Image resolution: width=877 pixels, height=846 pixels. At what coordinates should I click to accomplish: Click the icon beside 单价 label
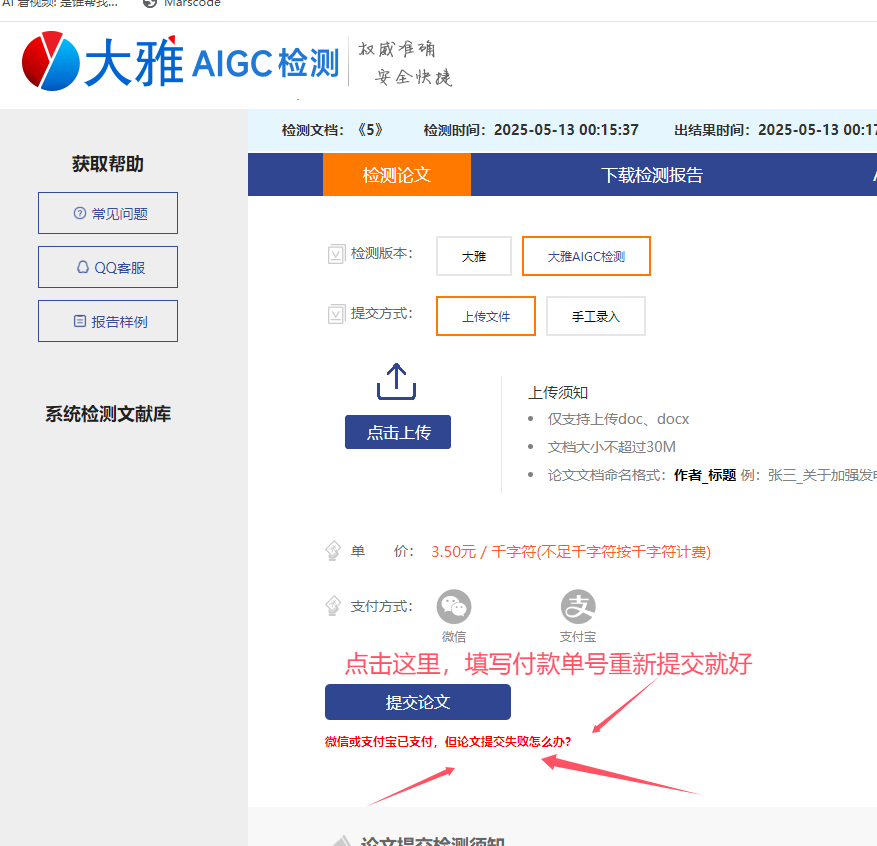pos(333,551)
